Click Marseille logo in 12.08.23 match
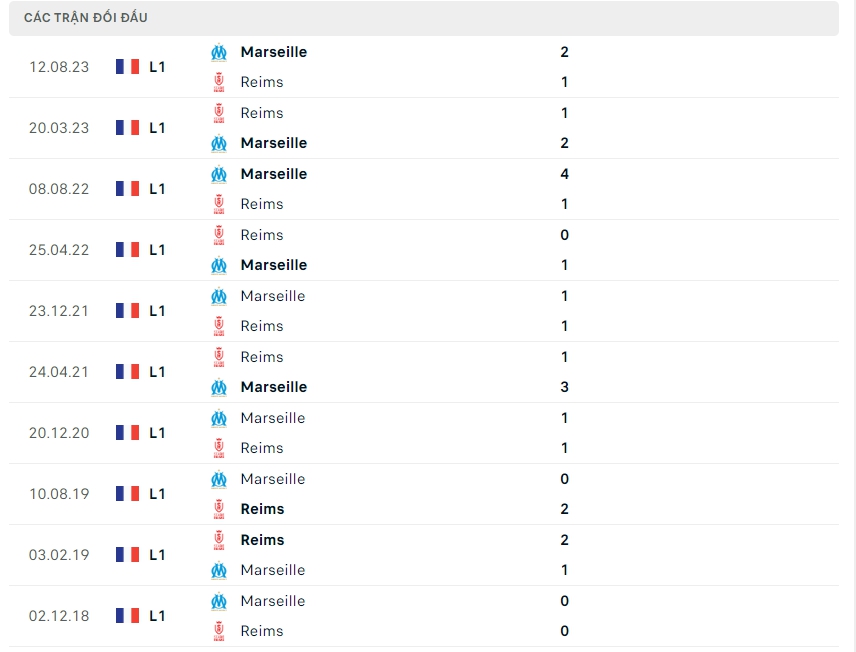856x652 pixels. 219,52
